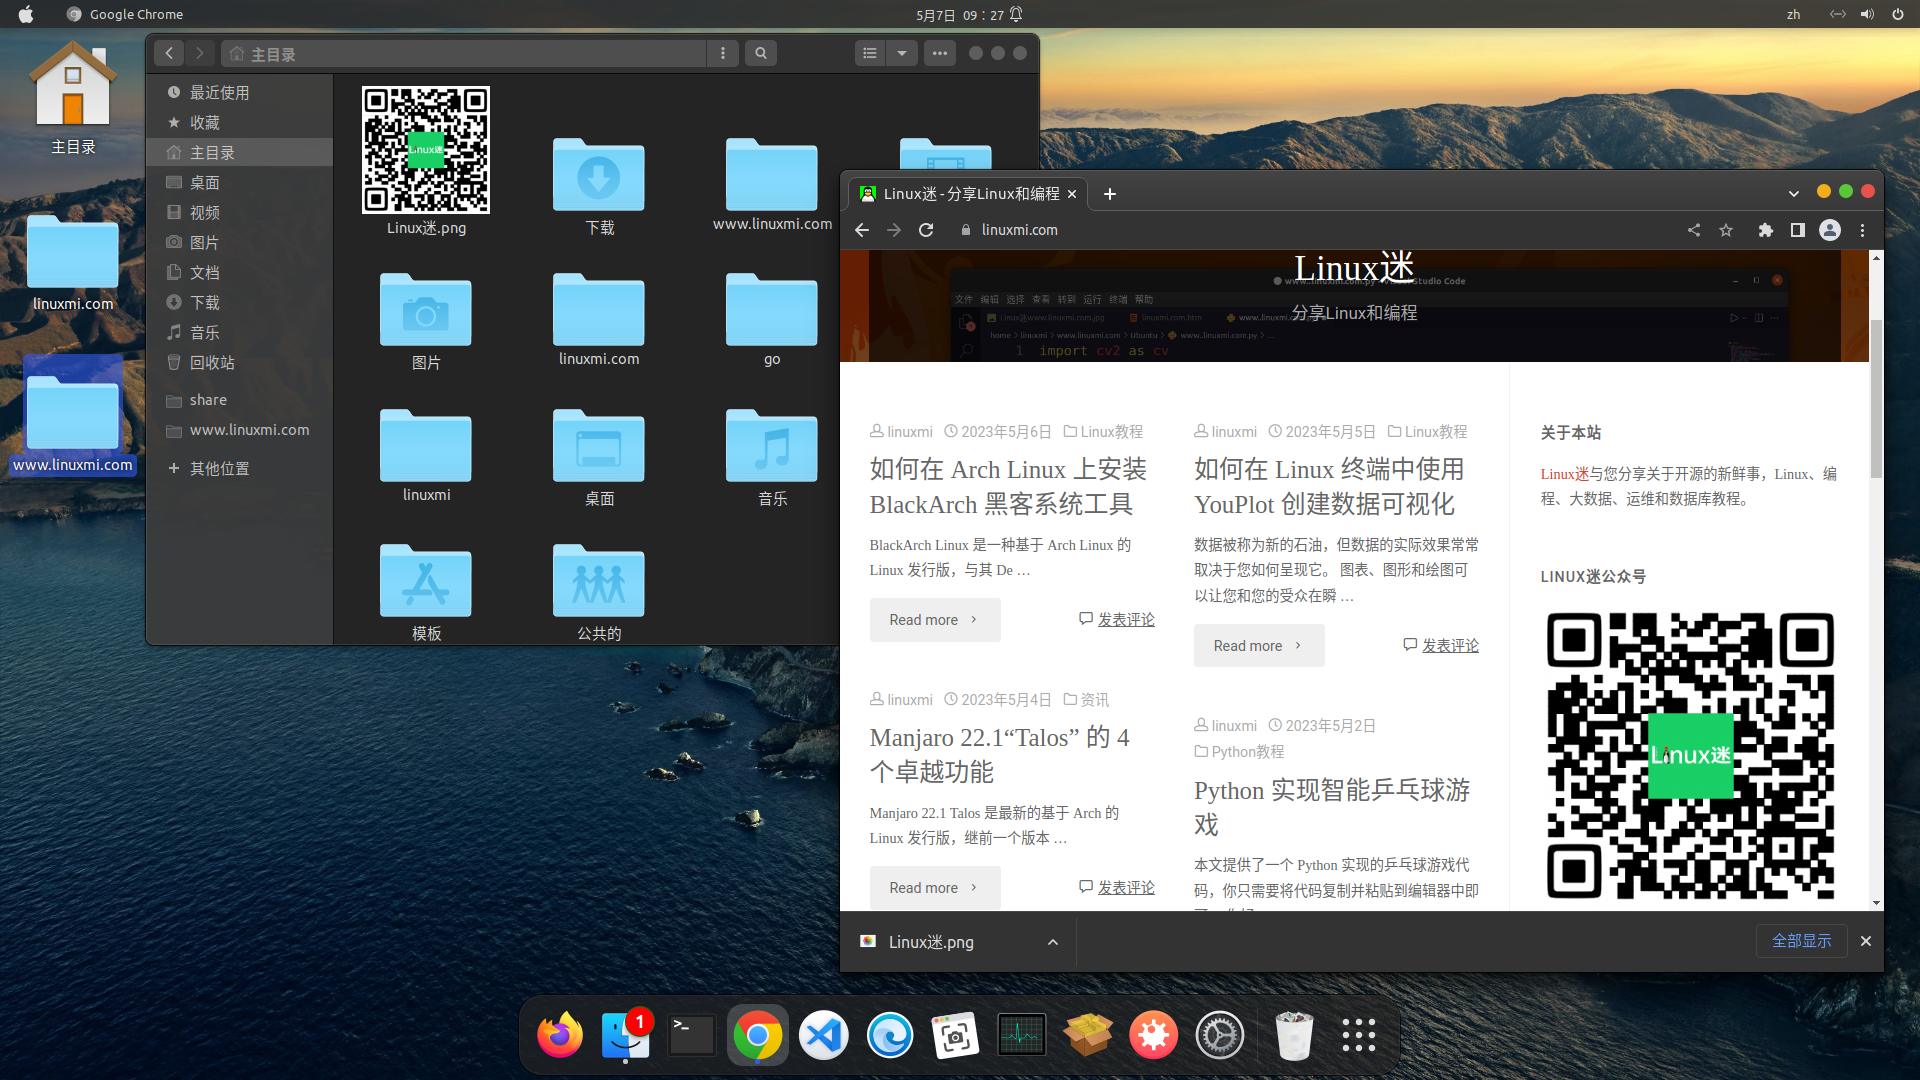Select 视频 in sidebar
1920x1080 pixels.
coord(240,212)
